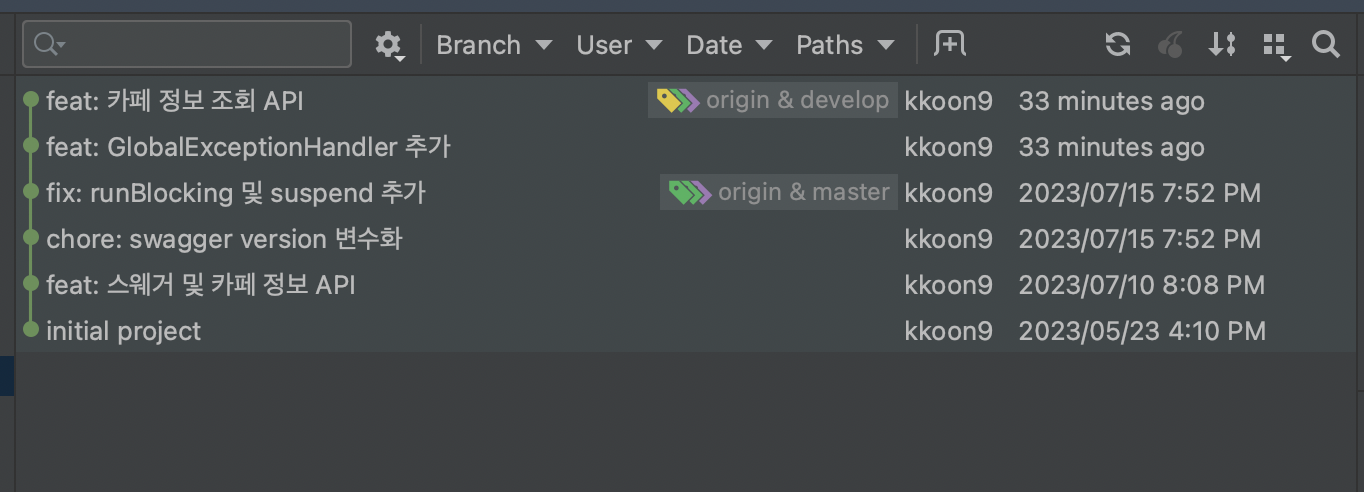Viewport: 1364px width, 492px height.
Task: Click the magnifier Find icon at right
Action: point(1326,44)
